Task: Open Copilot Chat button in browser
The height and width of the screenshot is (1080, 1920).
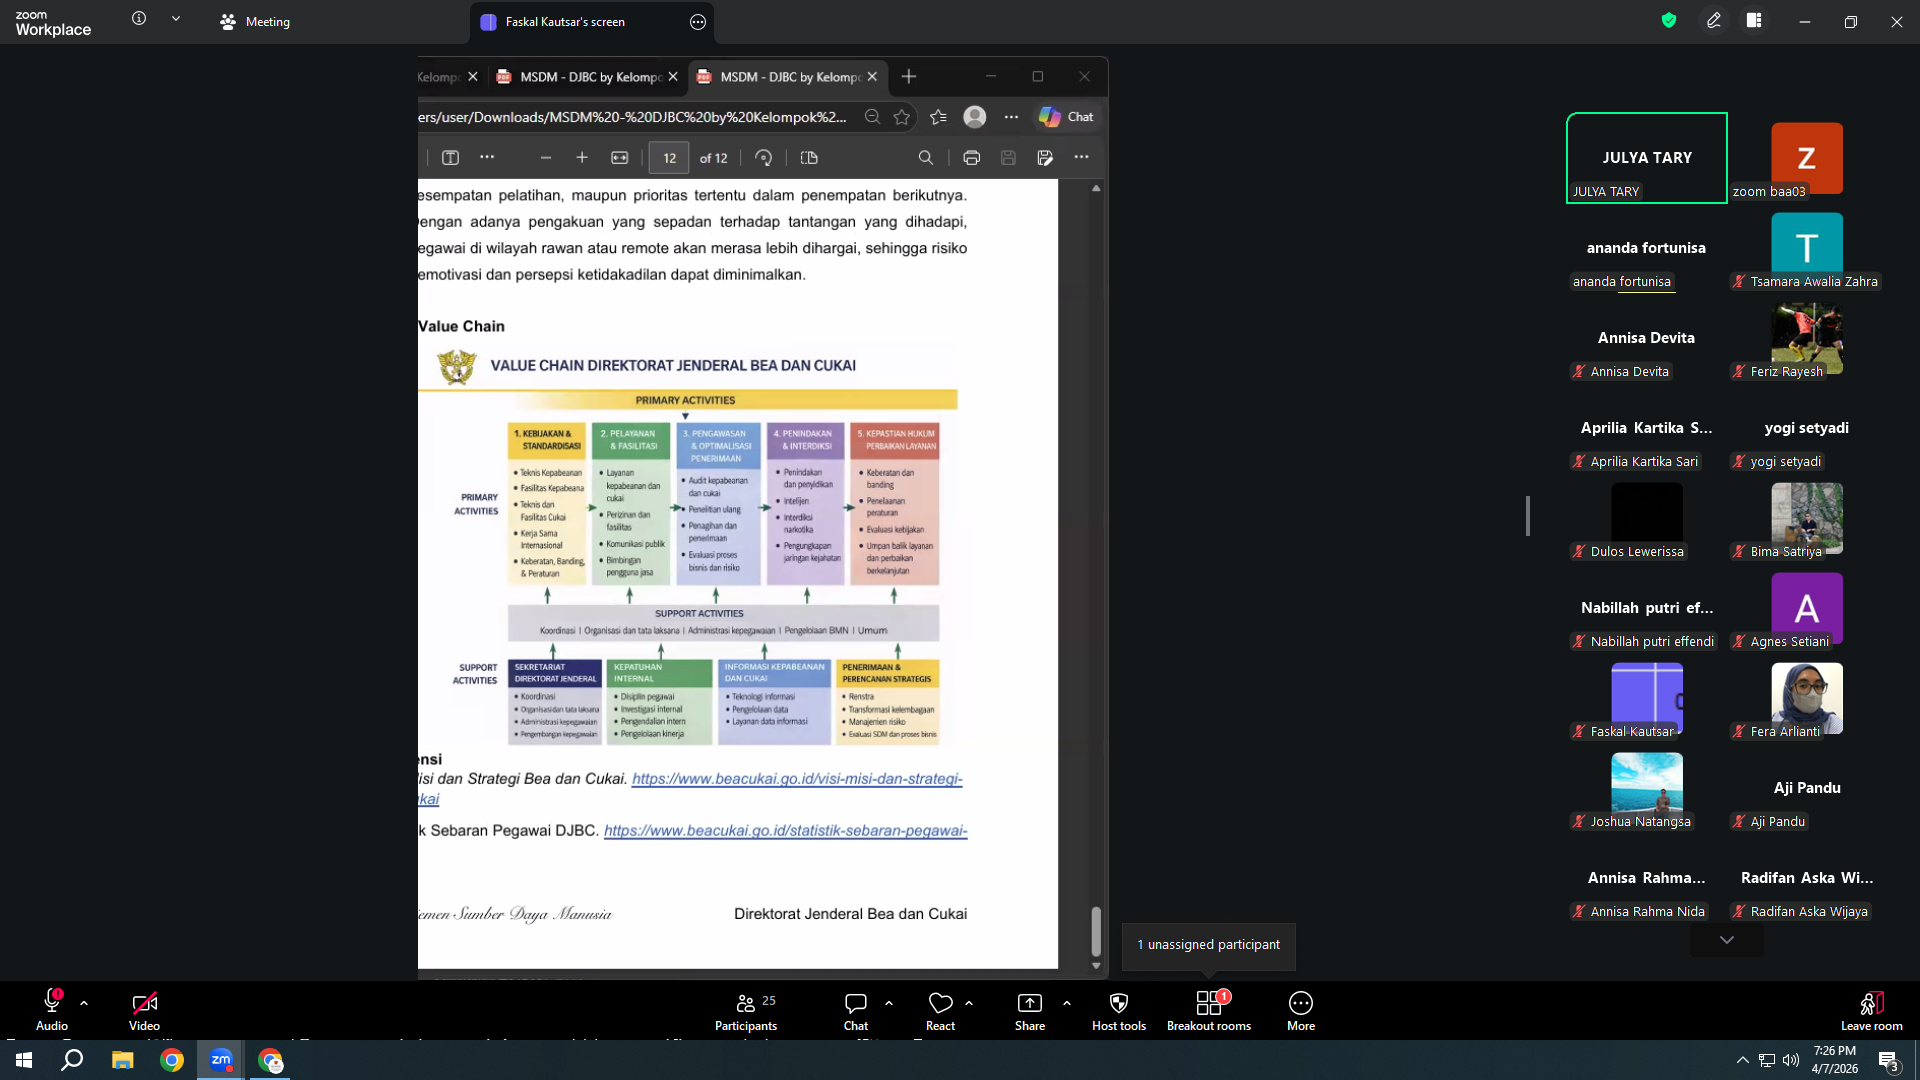Action: tap(1067, 117)
